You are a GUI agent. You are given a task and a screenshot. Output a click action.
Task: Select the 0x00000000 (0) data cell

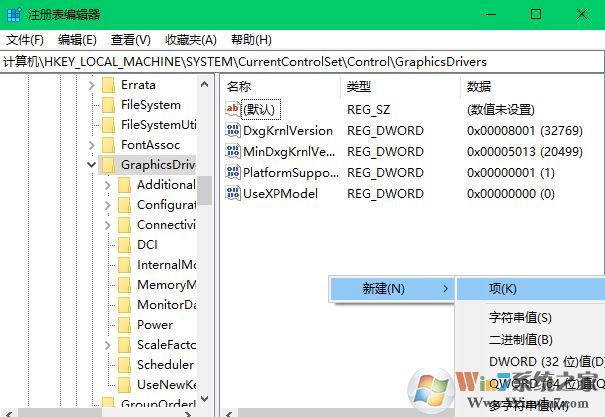[511, 194]
